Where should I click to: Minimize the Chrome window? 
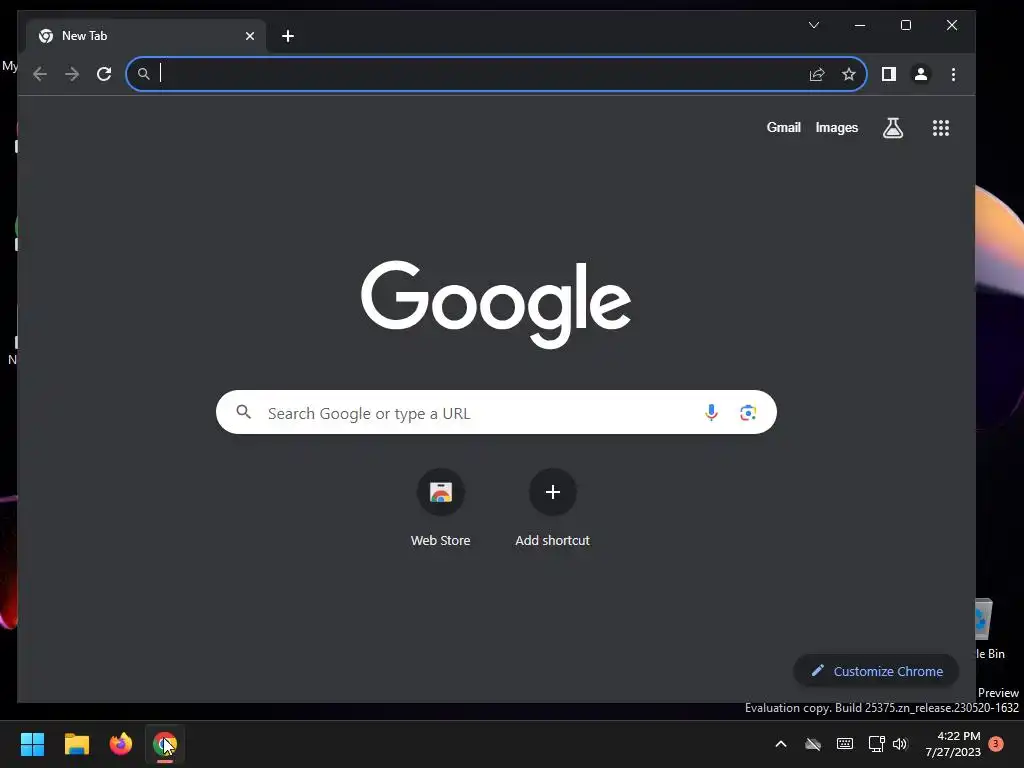[x=860, y=25]
